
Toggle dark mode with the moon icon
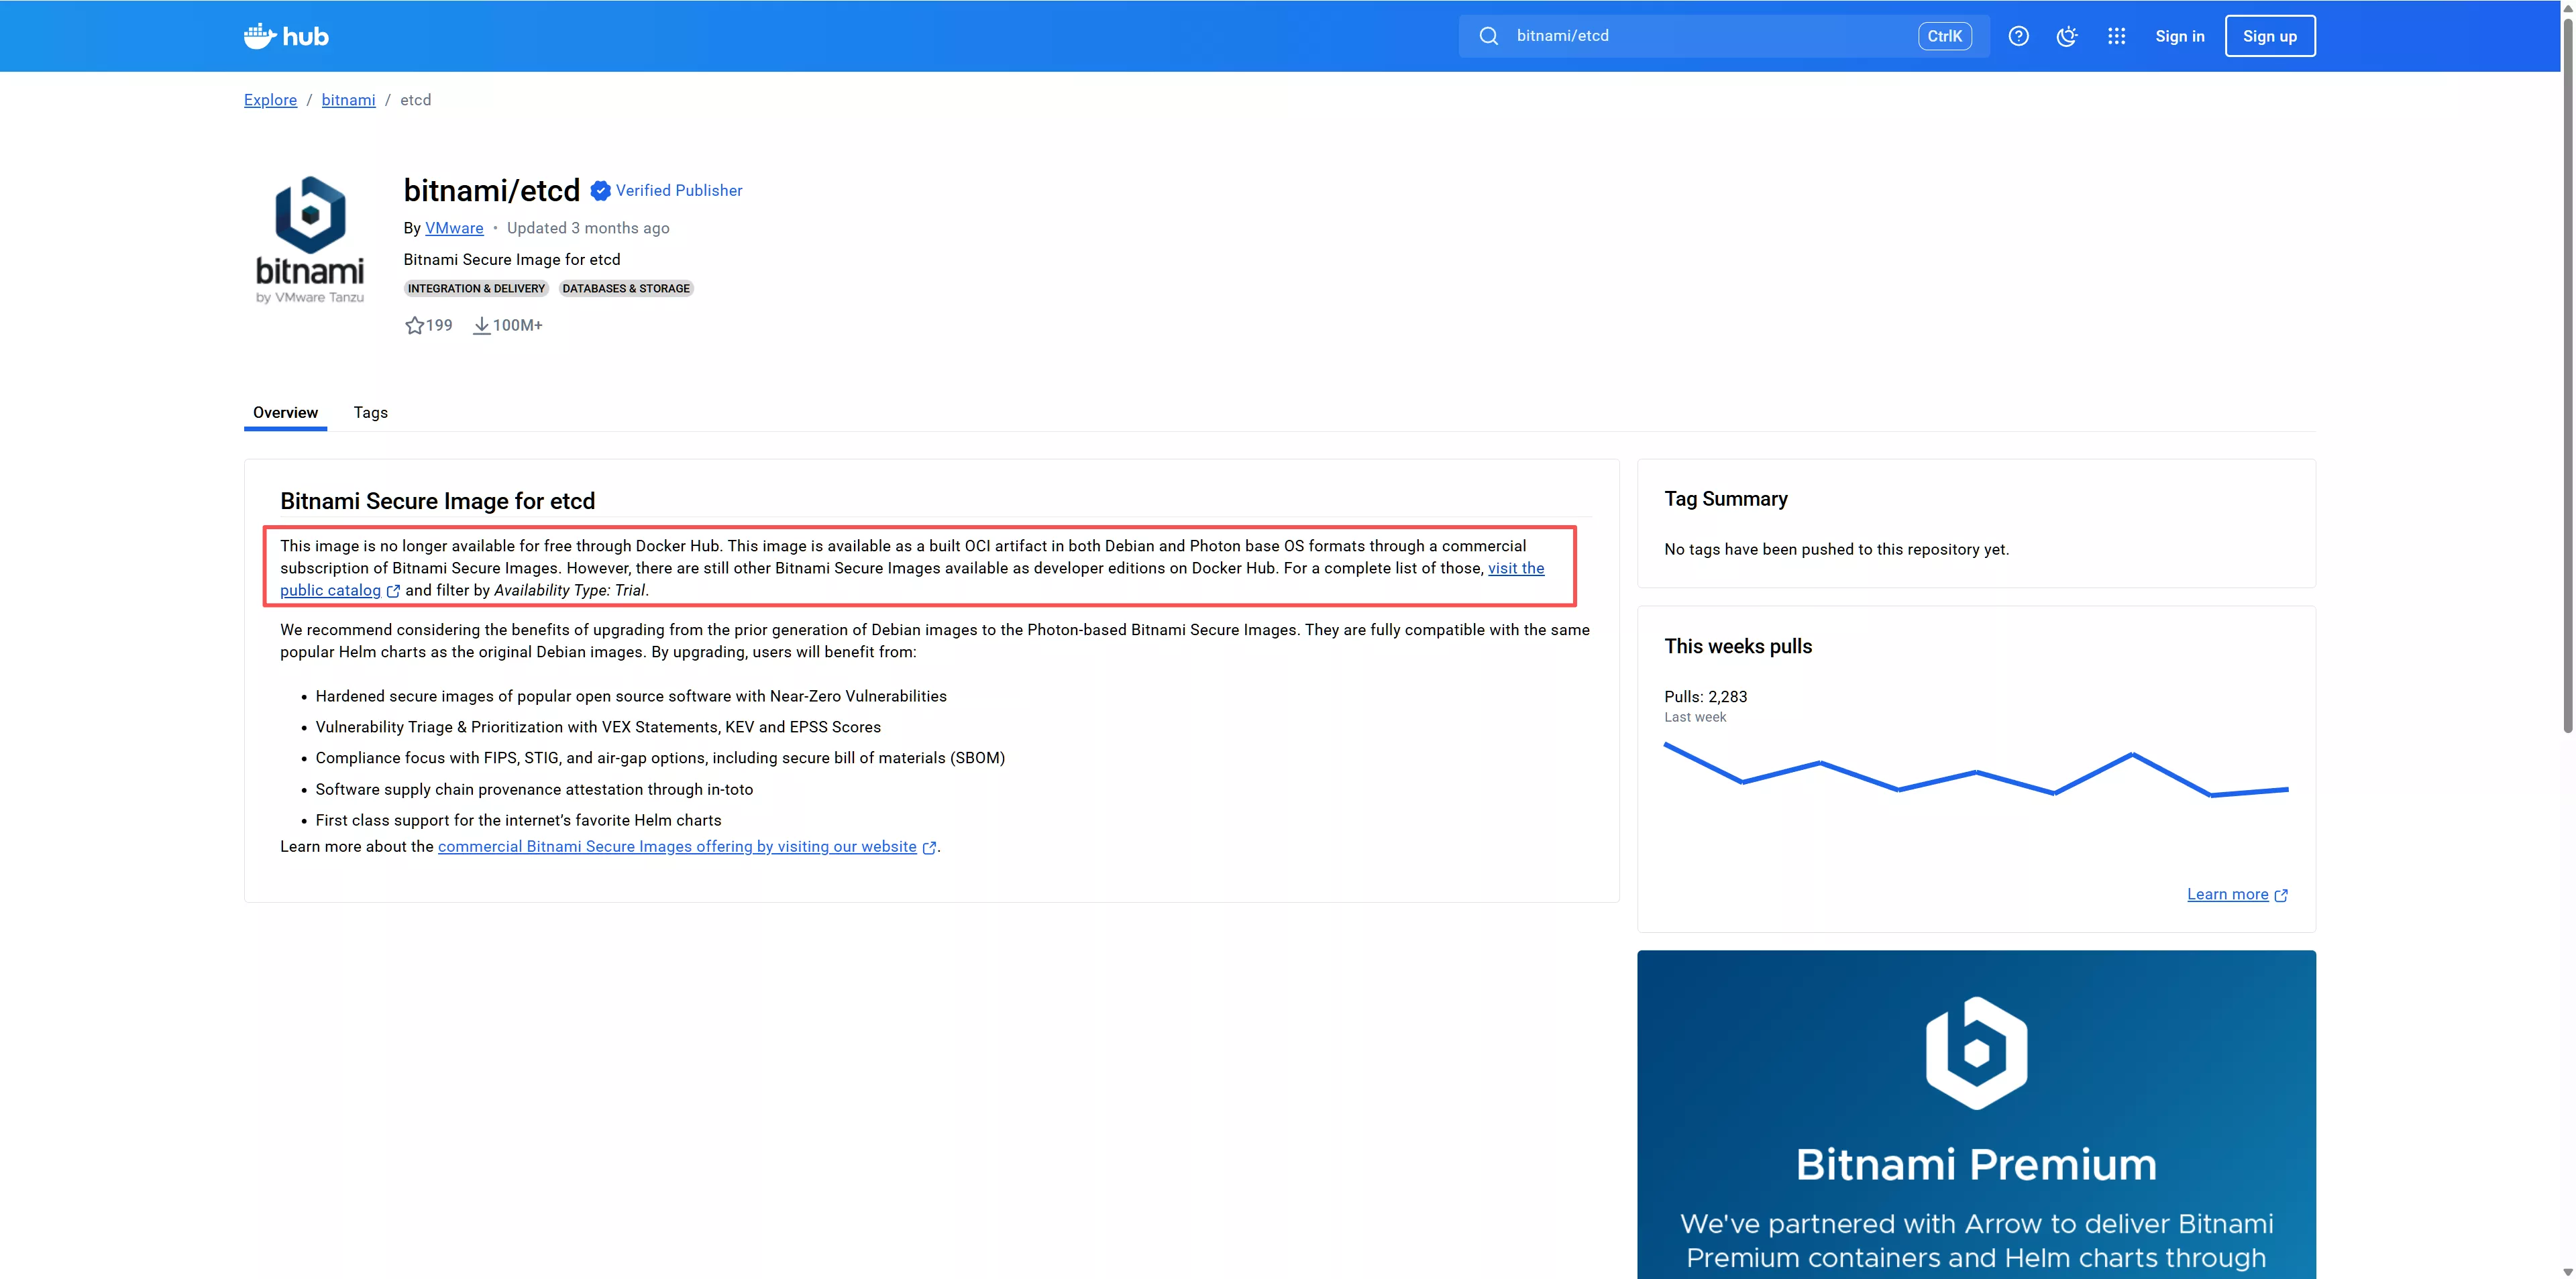tap(2067, 35)
